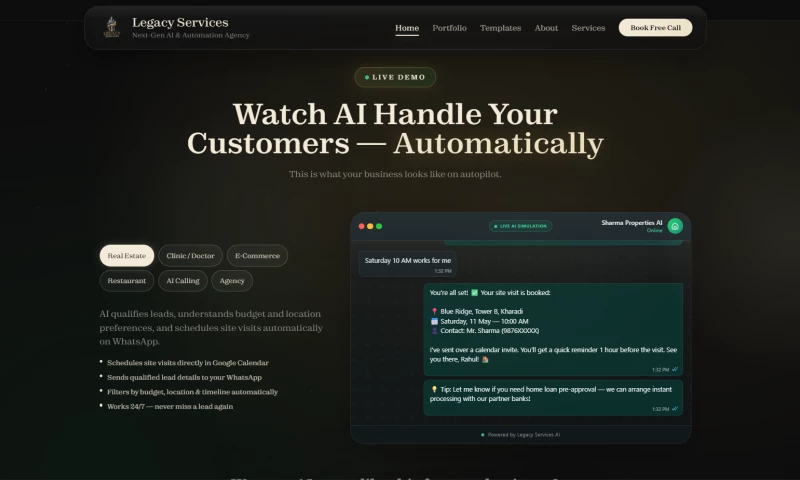Click the LIVE DEMO badge

coord(395,77)
